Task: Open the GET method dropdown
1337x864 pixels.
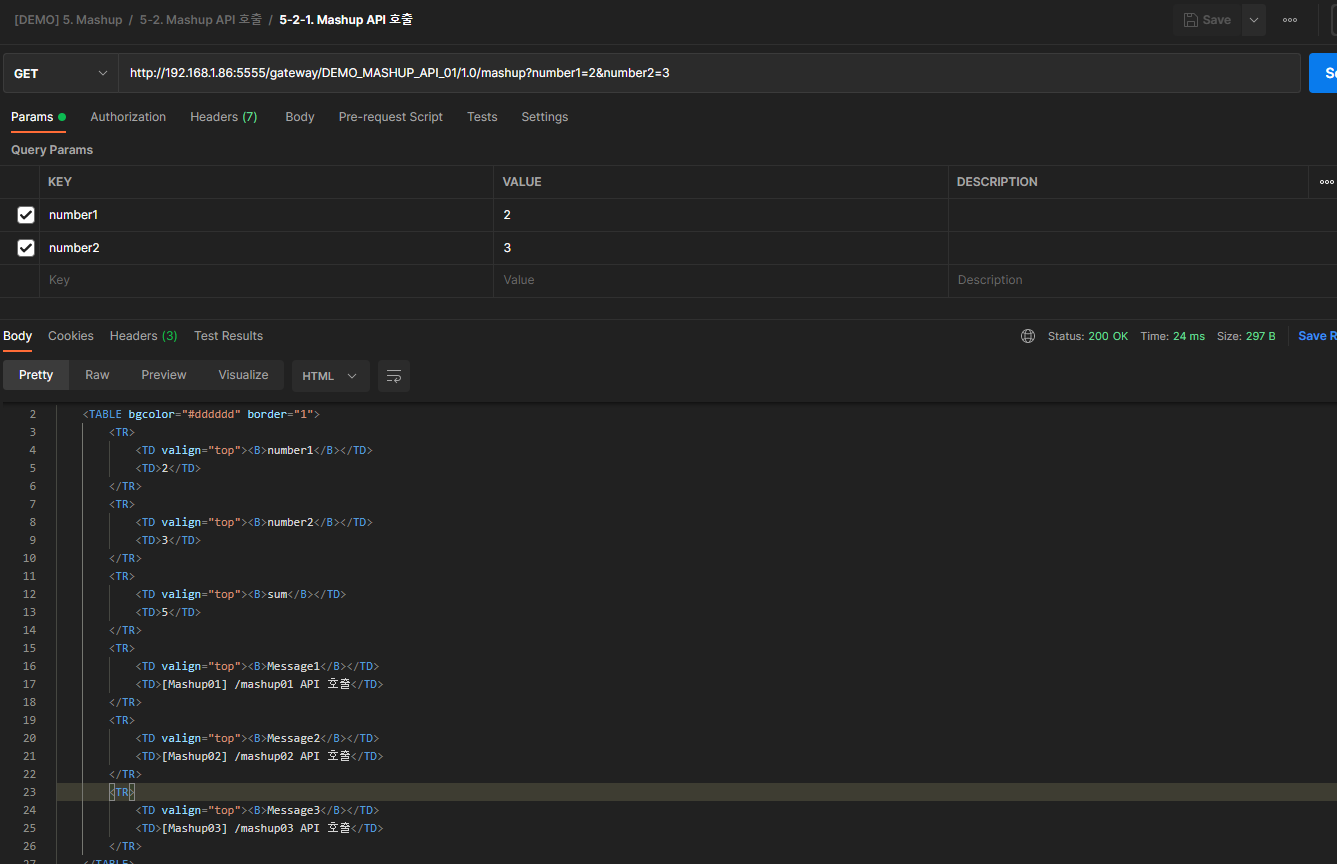Action: tap(60, 73)
